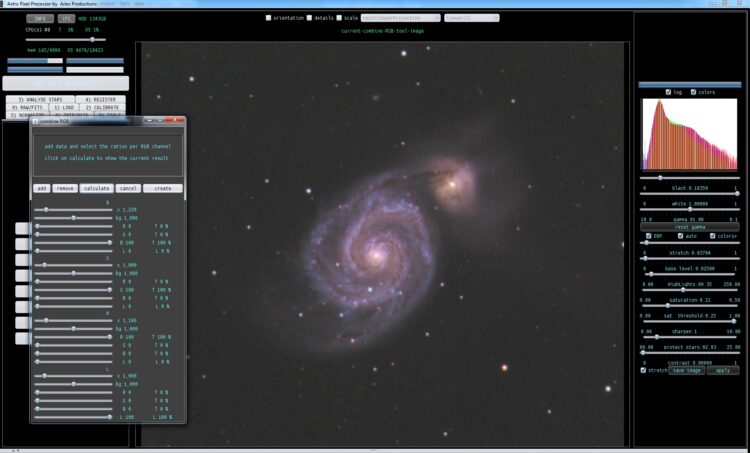Click the G 100 channel slider

pyautogui.click(x=73, y=290)
